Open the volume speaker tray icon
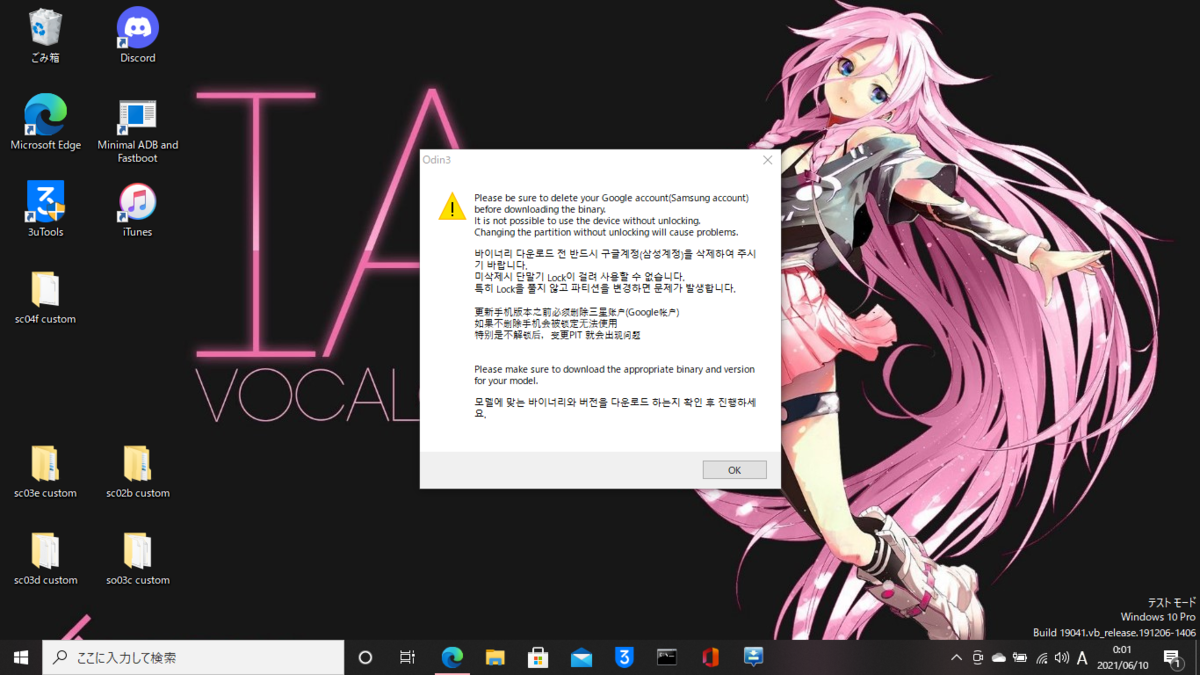Viewport: 1200px width, 675px height. point(1061,658)
